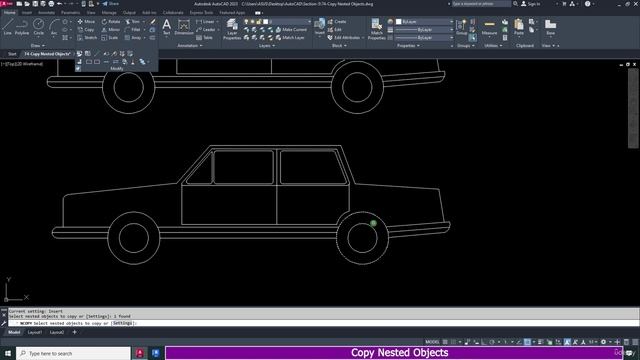Click Match Properties tool
The width and height of the screenshot is (640, 360).
pyautogui.click(x=376, y=29)
